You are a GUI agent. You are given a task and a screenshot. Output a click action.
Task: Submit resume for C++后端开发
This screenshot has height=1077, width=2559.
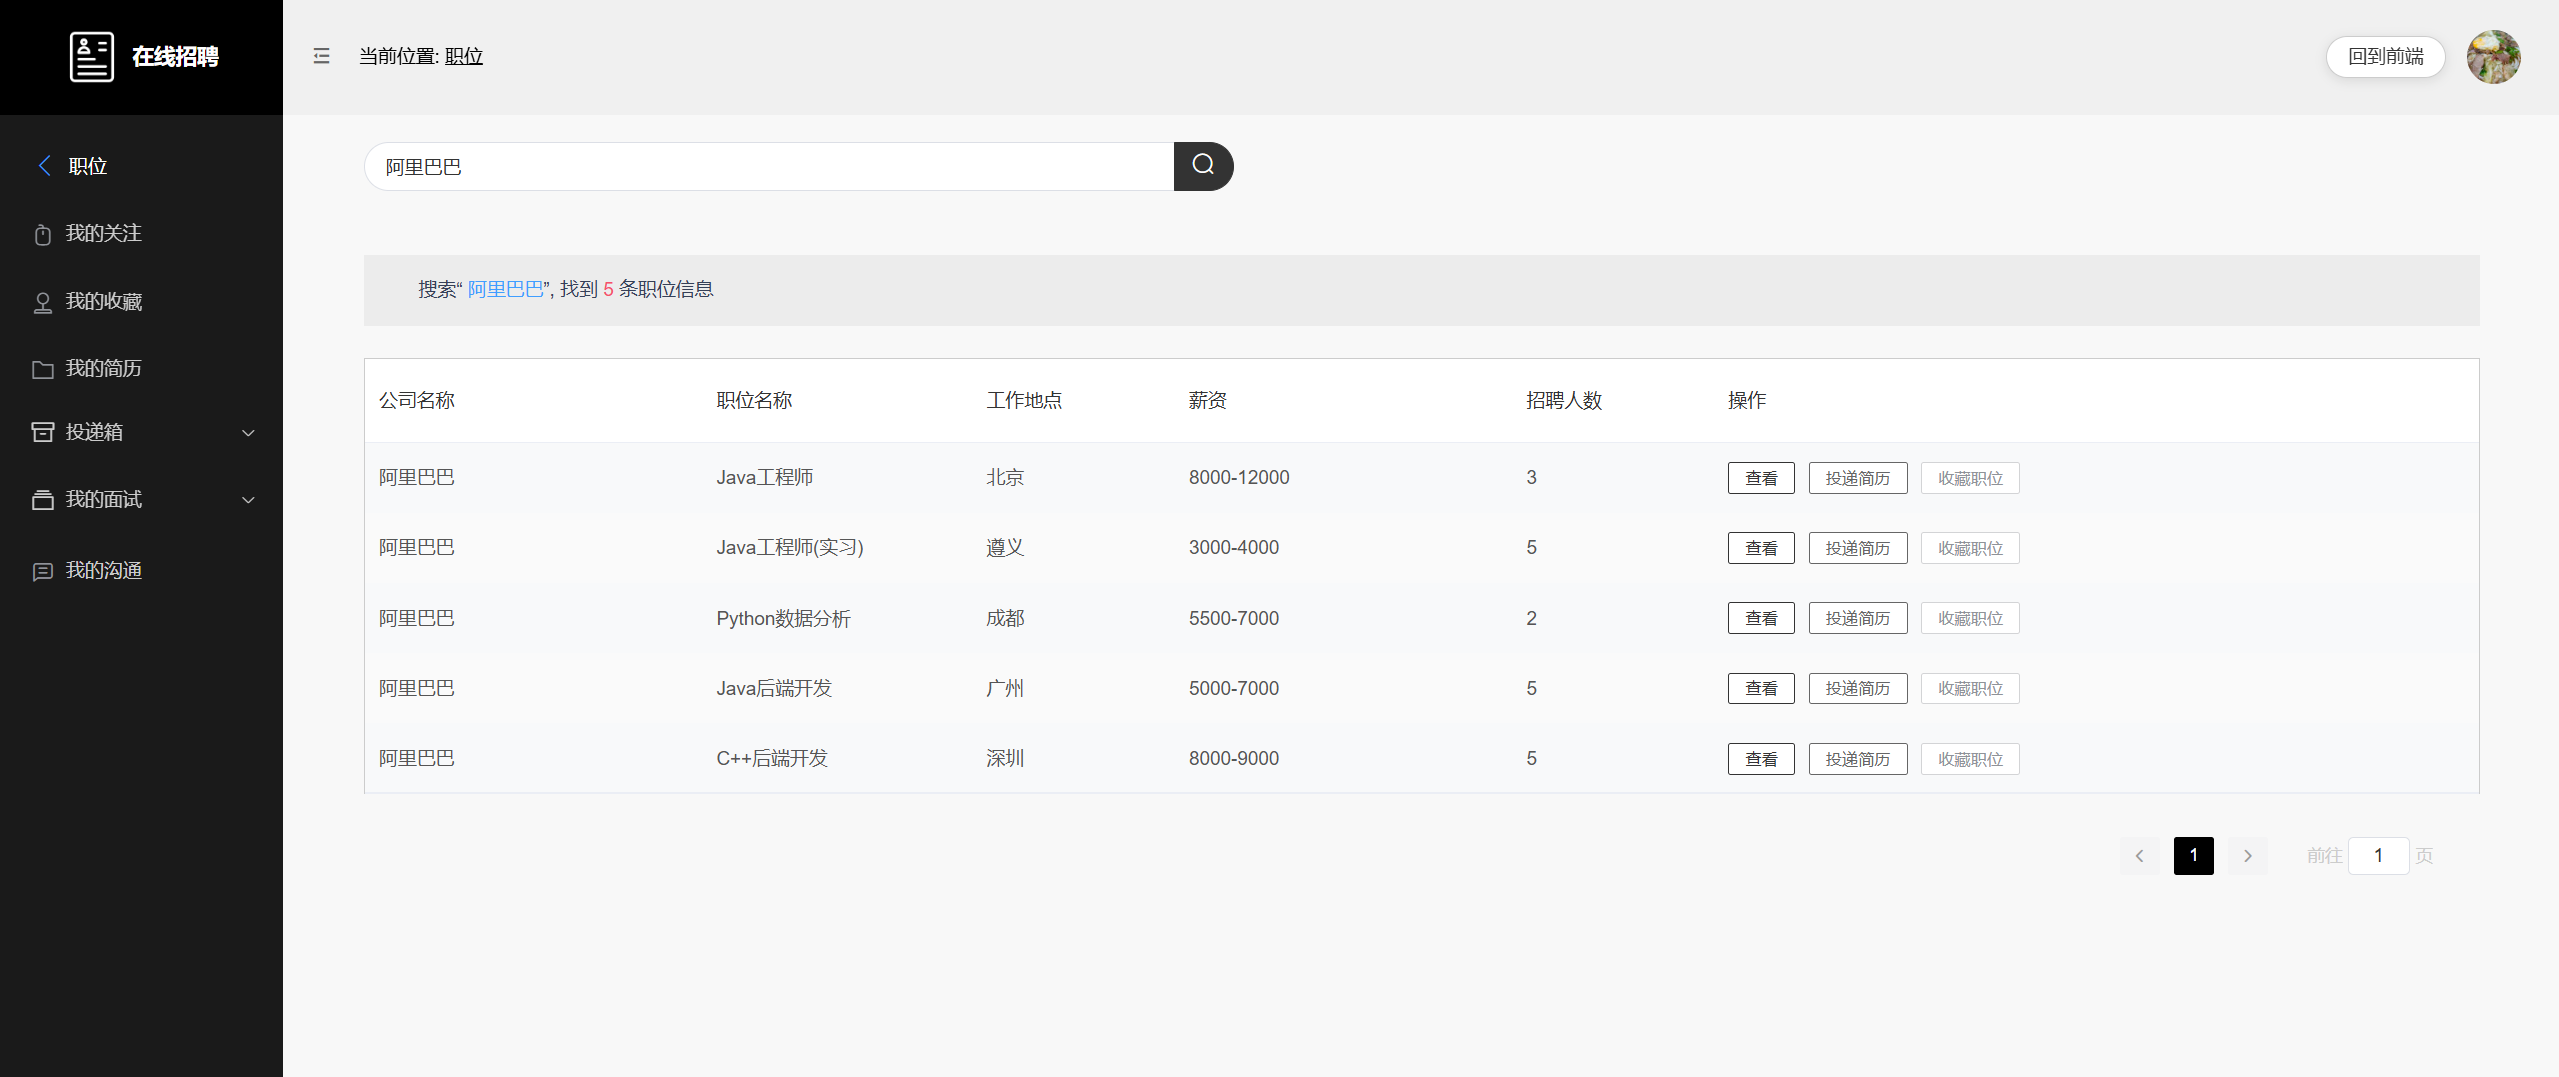click(x=1858, y=759)
